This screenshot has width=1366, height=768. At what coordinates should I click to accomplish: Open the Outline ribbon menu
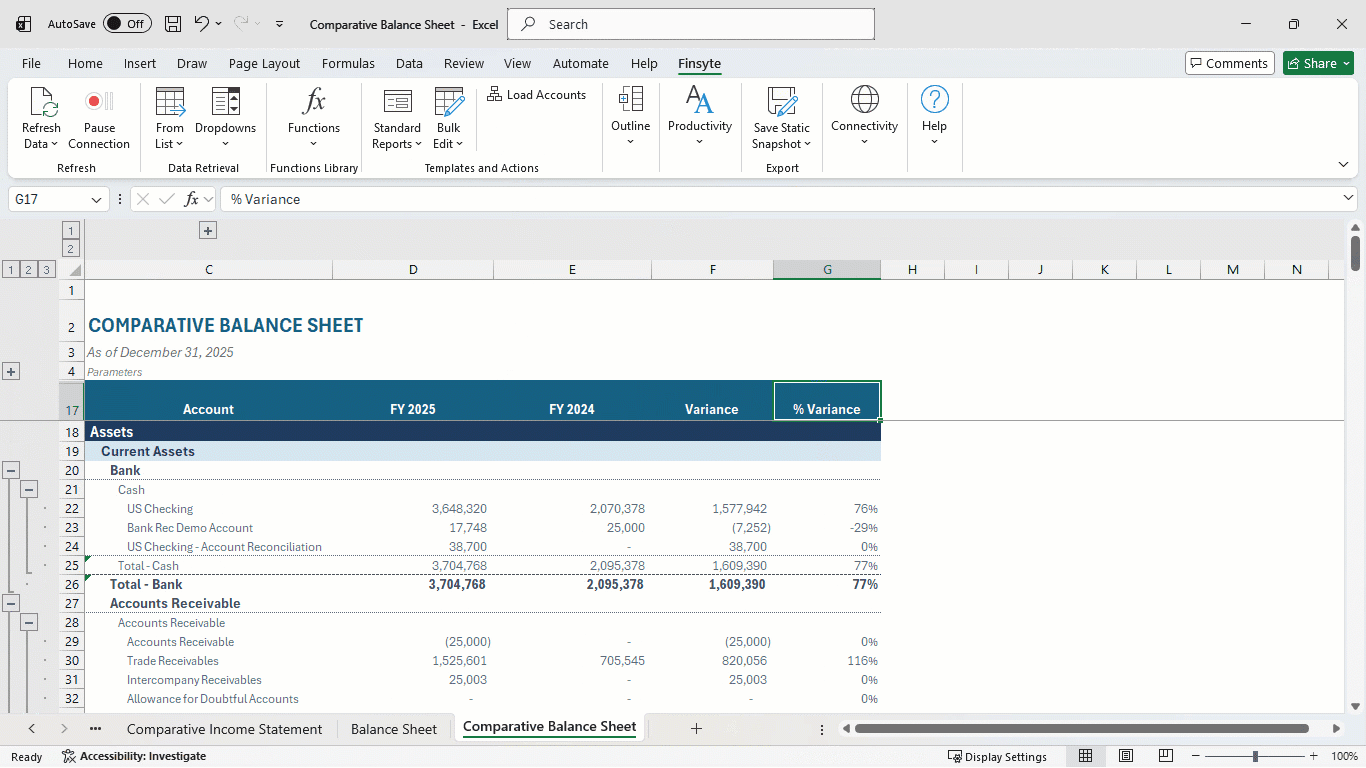[631, 117]
